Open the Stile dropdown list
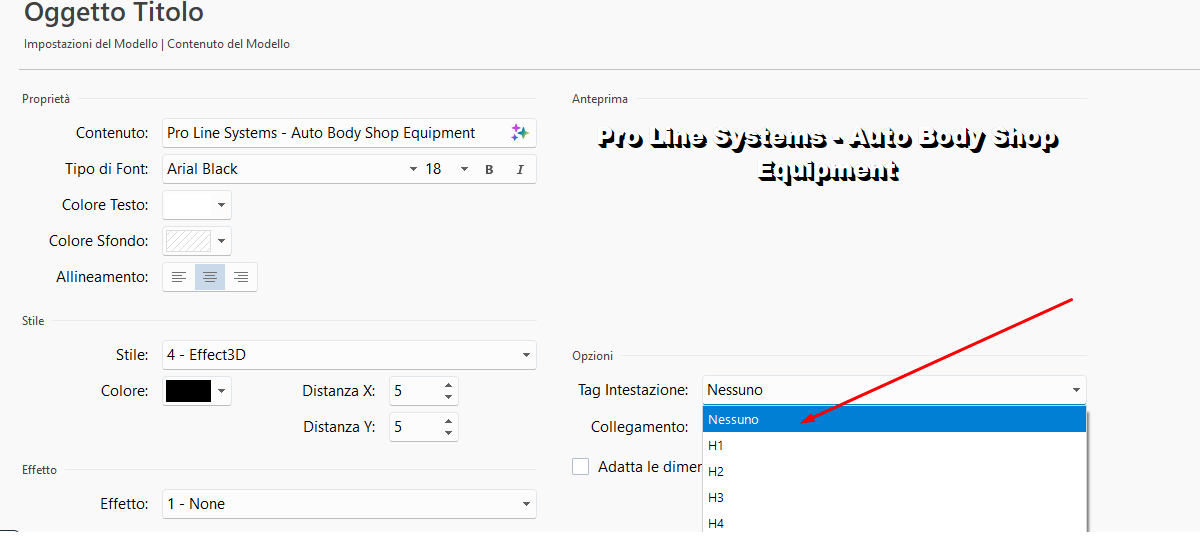Image resolution: width=1200 pixels, height=536 pixels. (x=526, y=355)
